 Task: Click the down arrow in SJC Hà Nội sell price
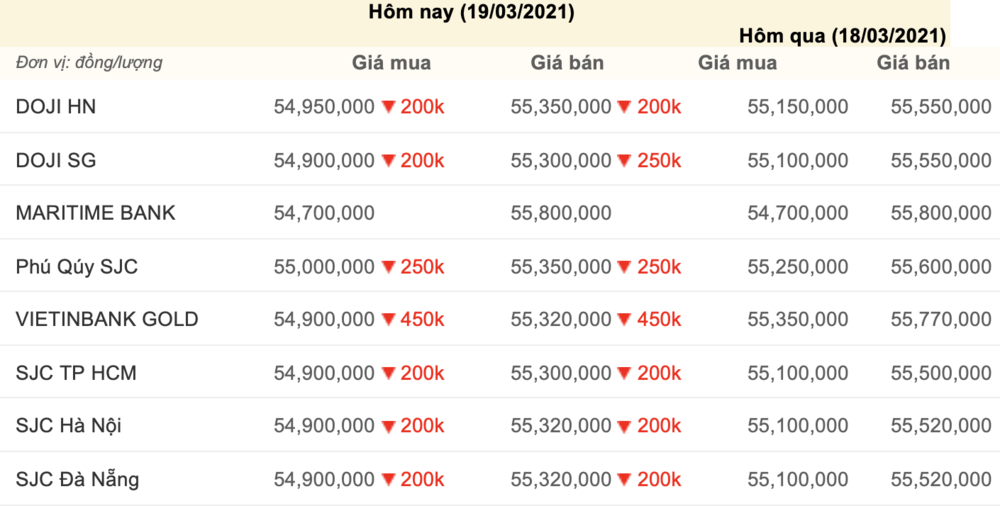[625, 426]
